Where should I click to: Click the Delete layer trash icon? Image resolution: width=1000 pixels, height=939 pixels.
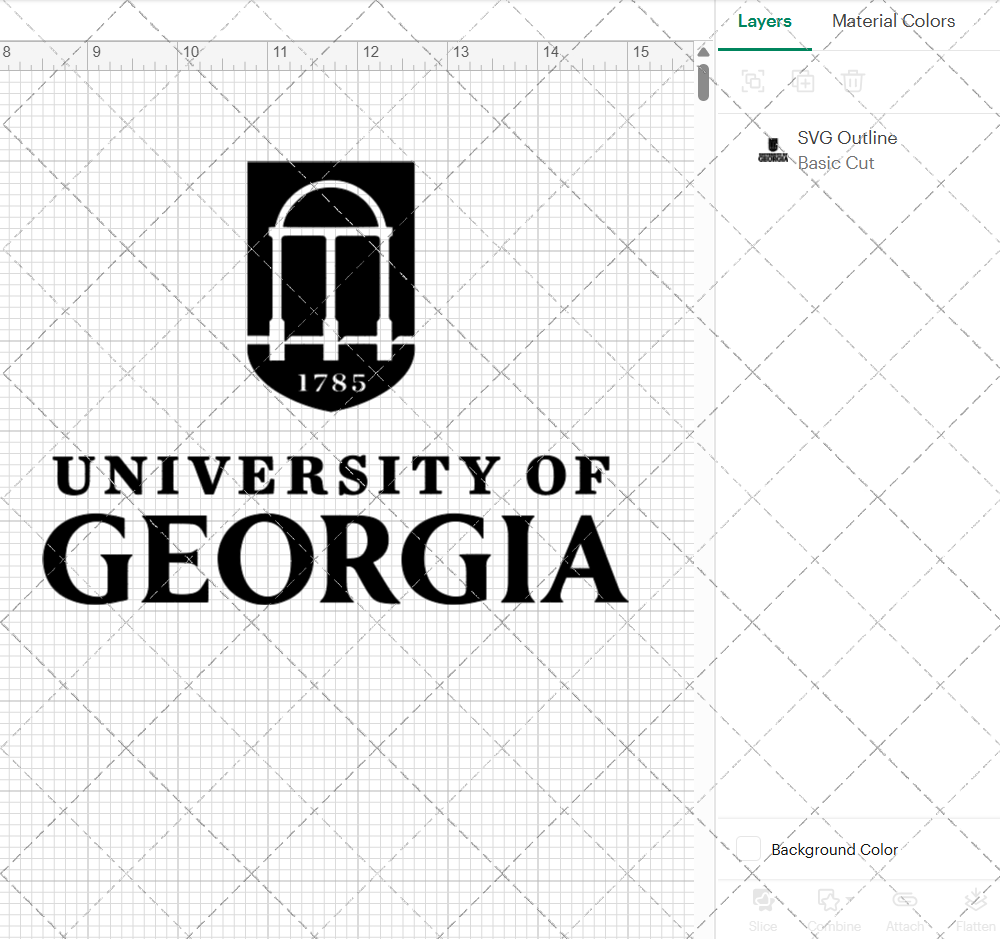coord(852,81)
